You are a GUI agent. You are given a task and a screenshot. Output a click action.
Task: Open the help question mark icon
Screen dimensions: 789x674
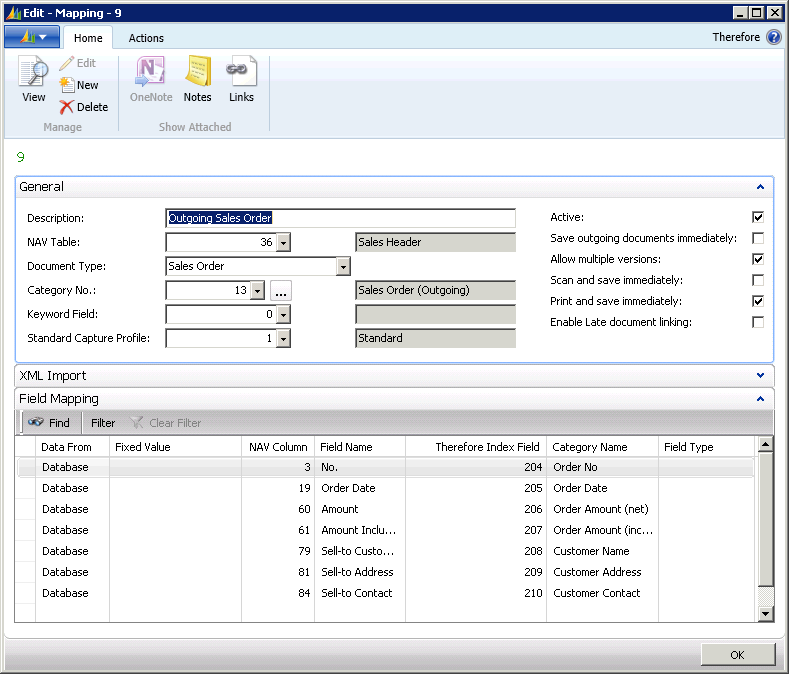coord(774,38)
